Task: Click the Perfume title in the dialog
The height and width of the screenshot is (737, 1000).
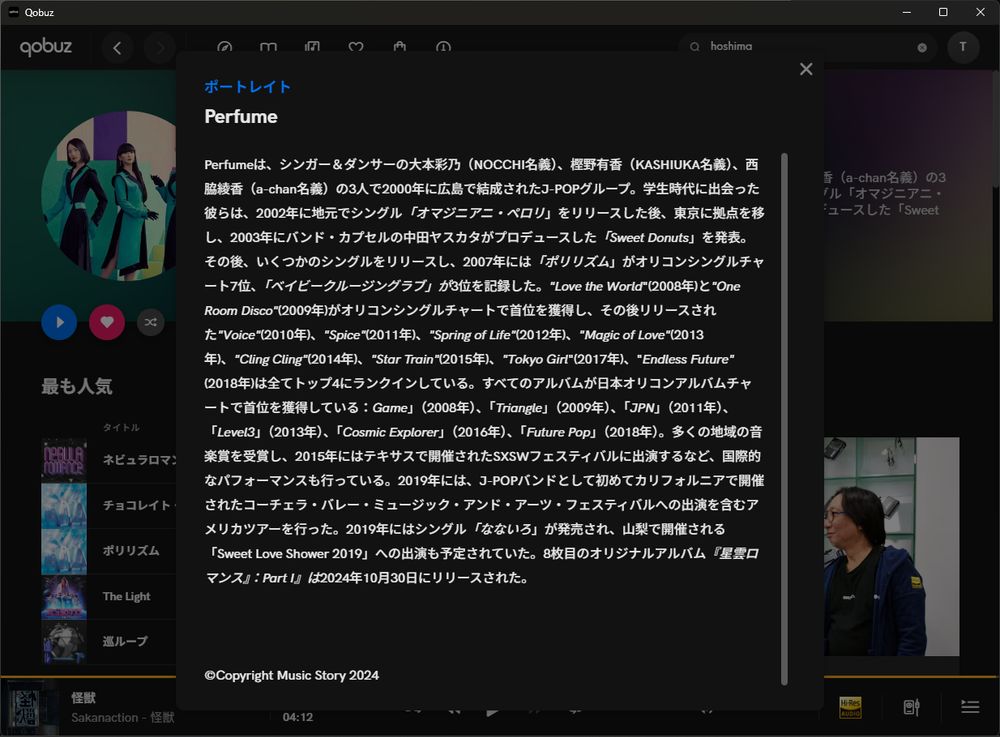Action: pos(241,117)
